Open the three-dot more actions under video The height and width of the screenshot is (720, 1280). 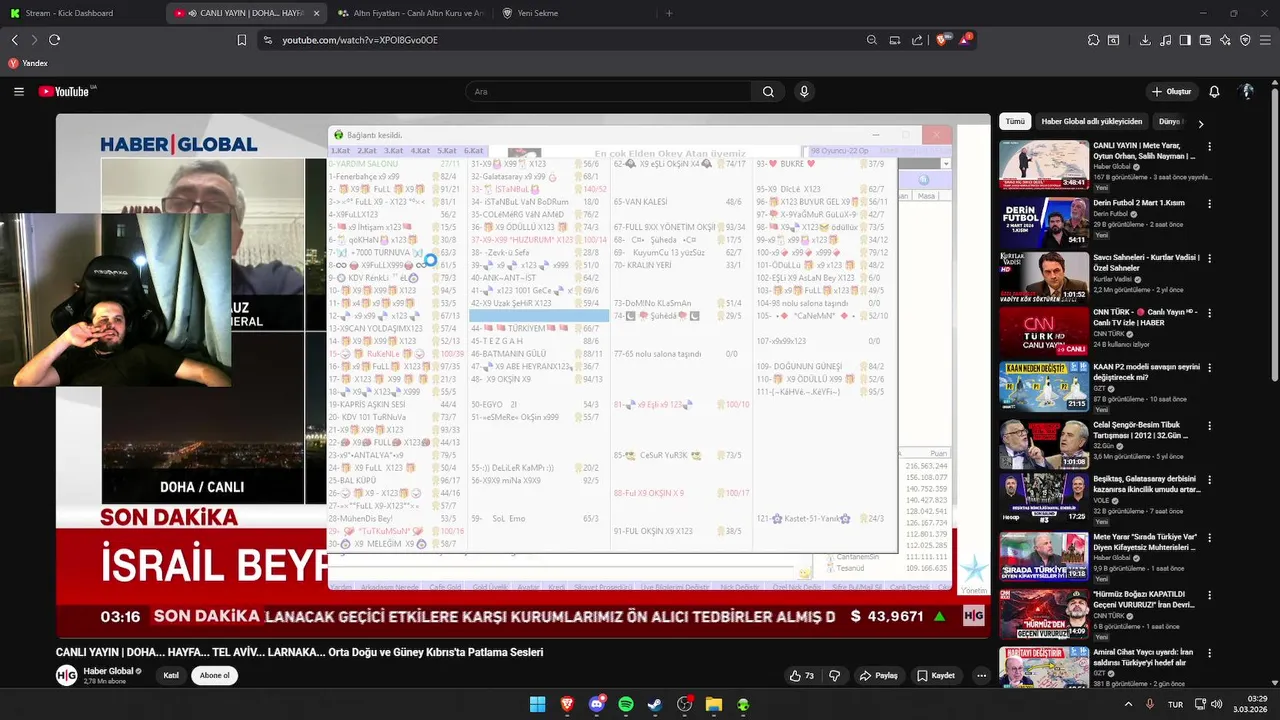tap(981, 675)
